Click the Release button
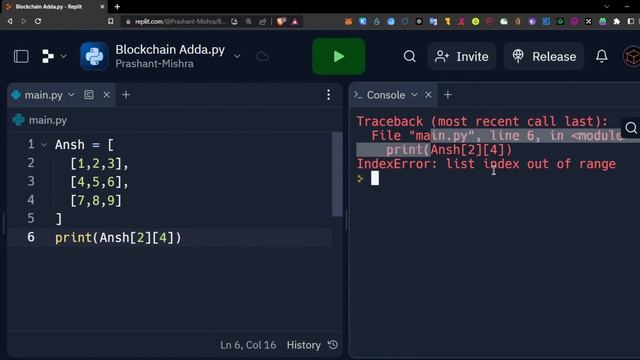This screenshot has width=640, height=360. pyautogui.click(x=544, y=56)
